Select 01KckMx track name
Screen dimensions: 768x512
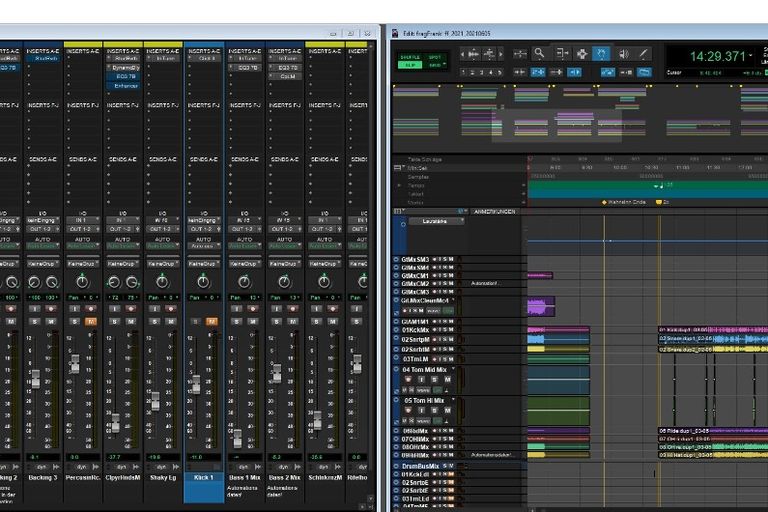pos(415,330)
